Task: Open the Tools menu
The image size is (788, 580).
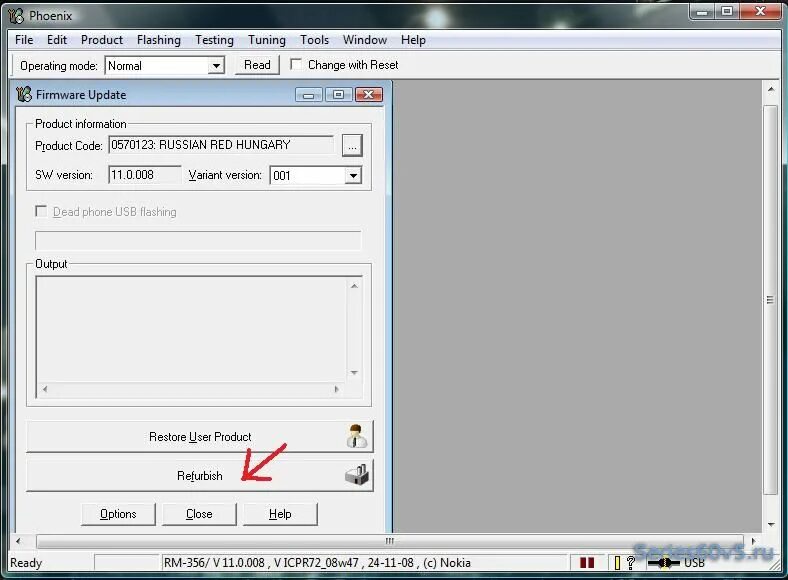Action: click(314, 40)
